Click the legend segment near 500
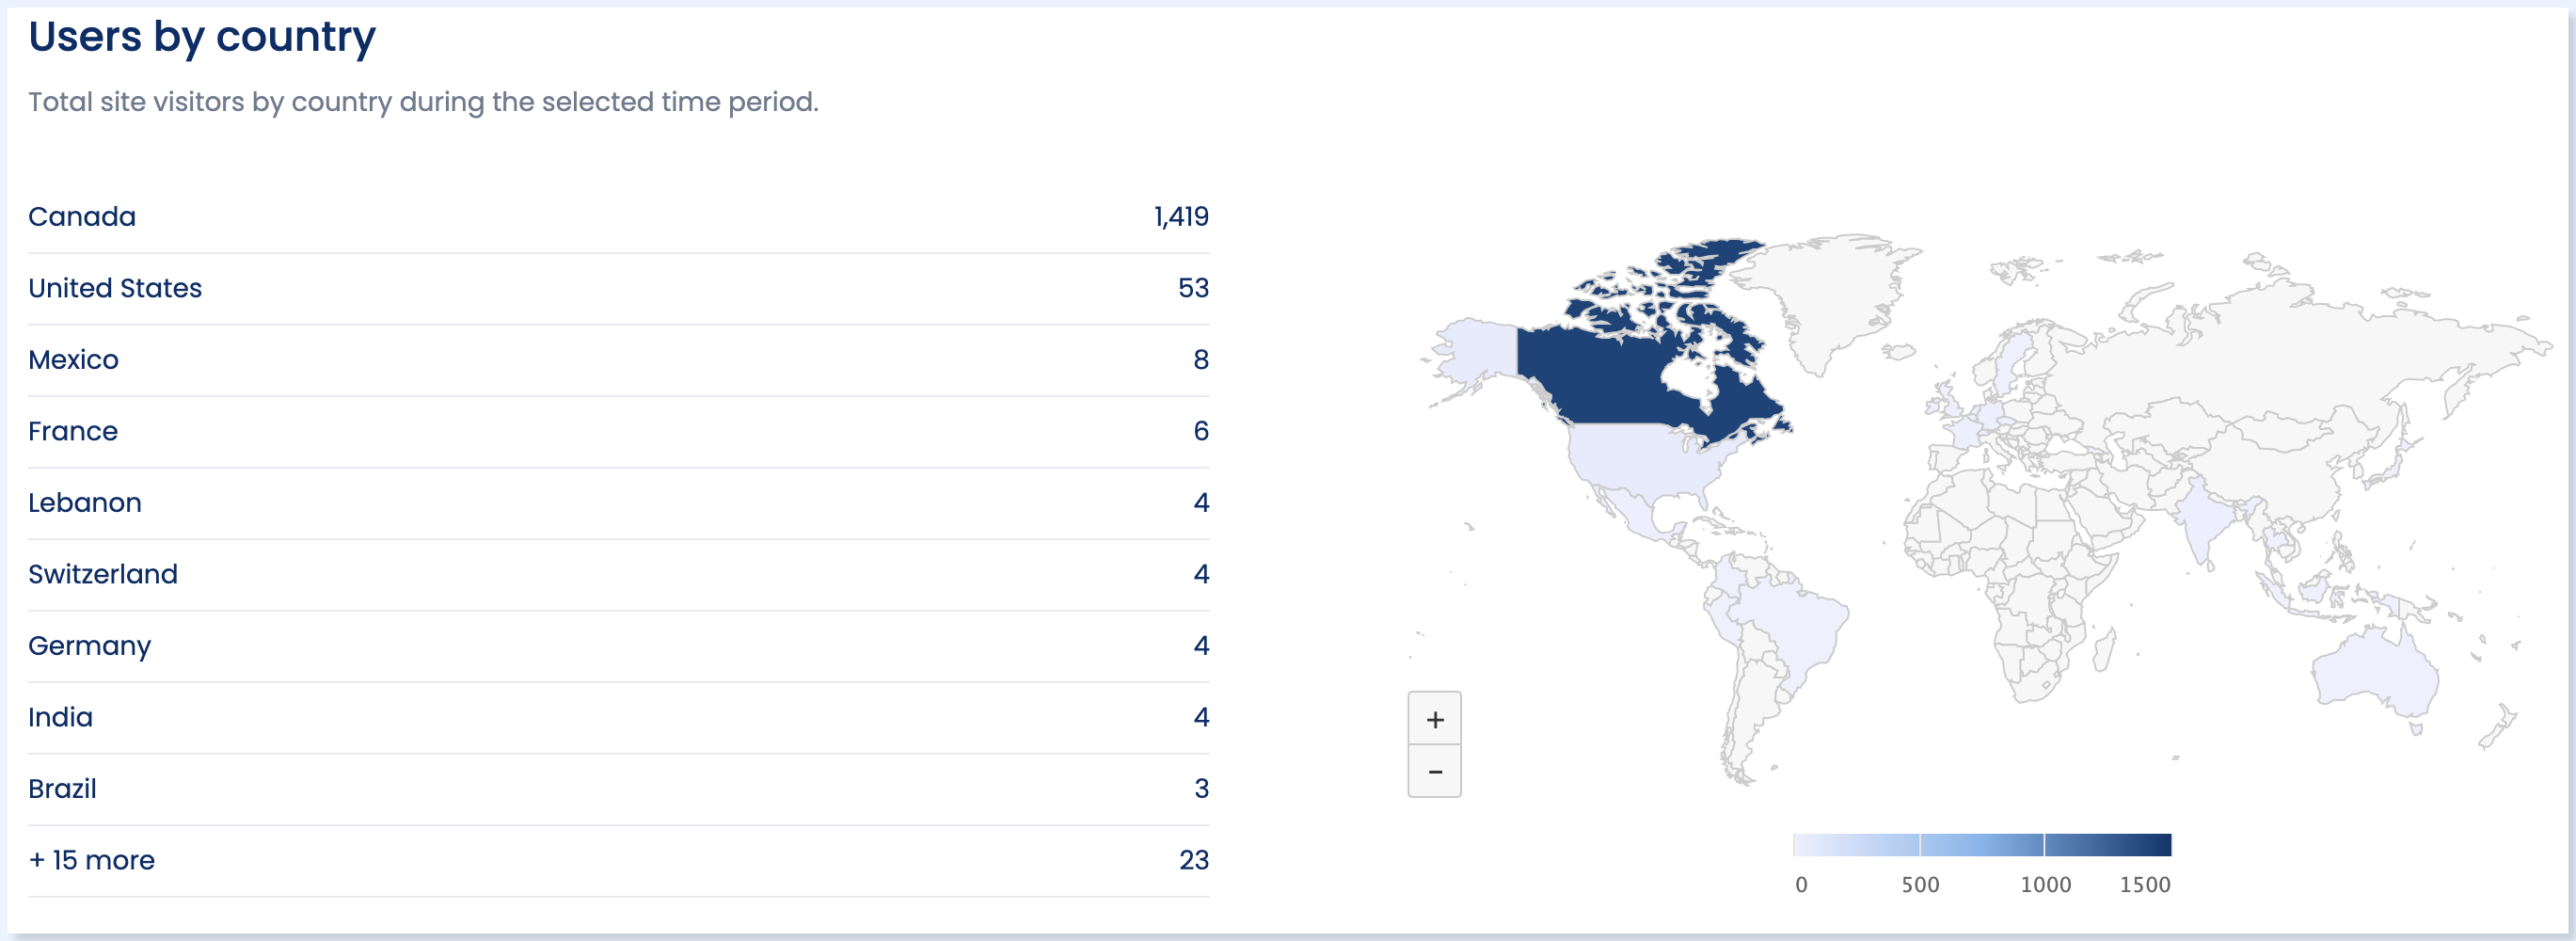This screenshot has height=941, width=2576. point(1919,845)
